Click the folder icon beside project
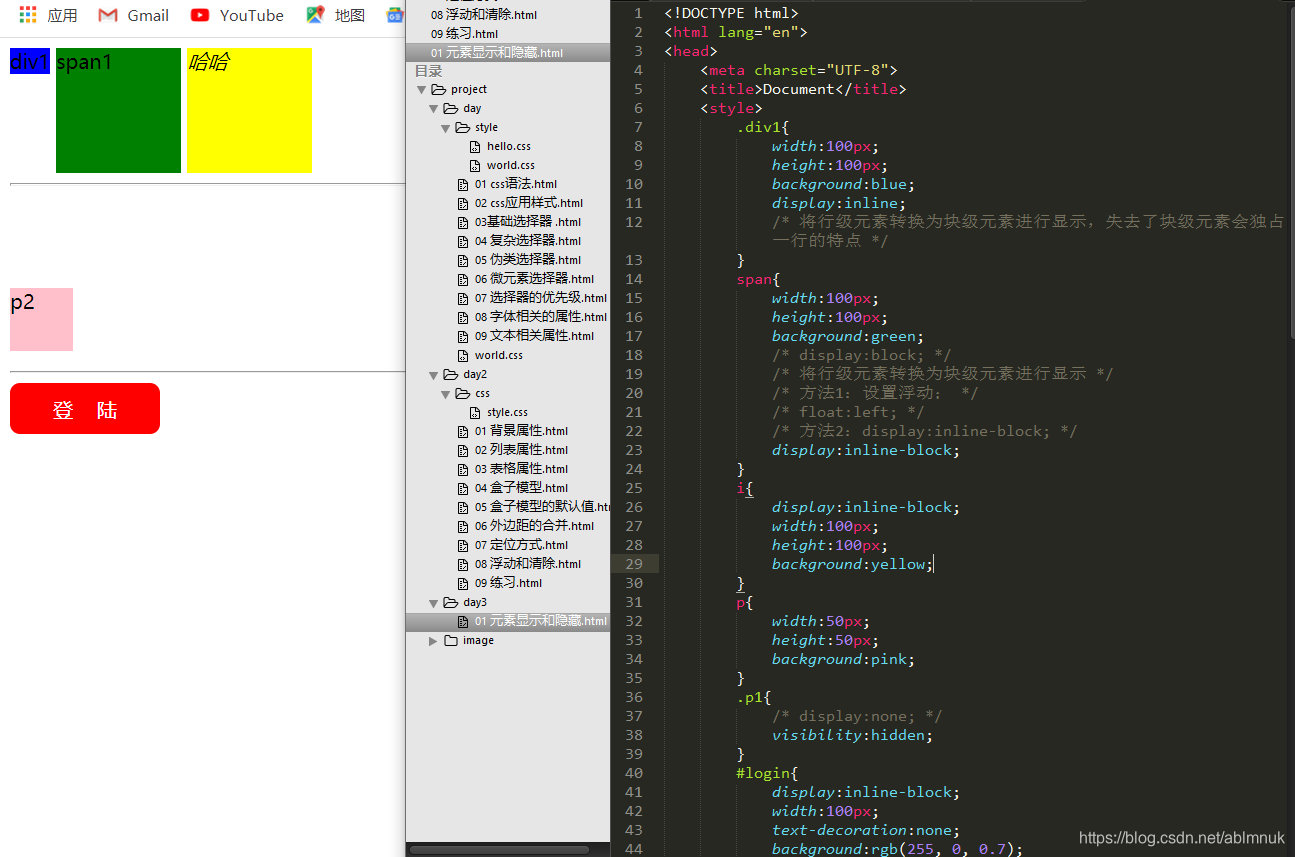The image size is (1295, 857). point(438,89)
